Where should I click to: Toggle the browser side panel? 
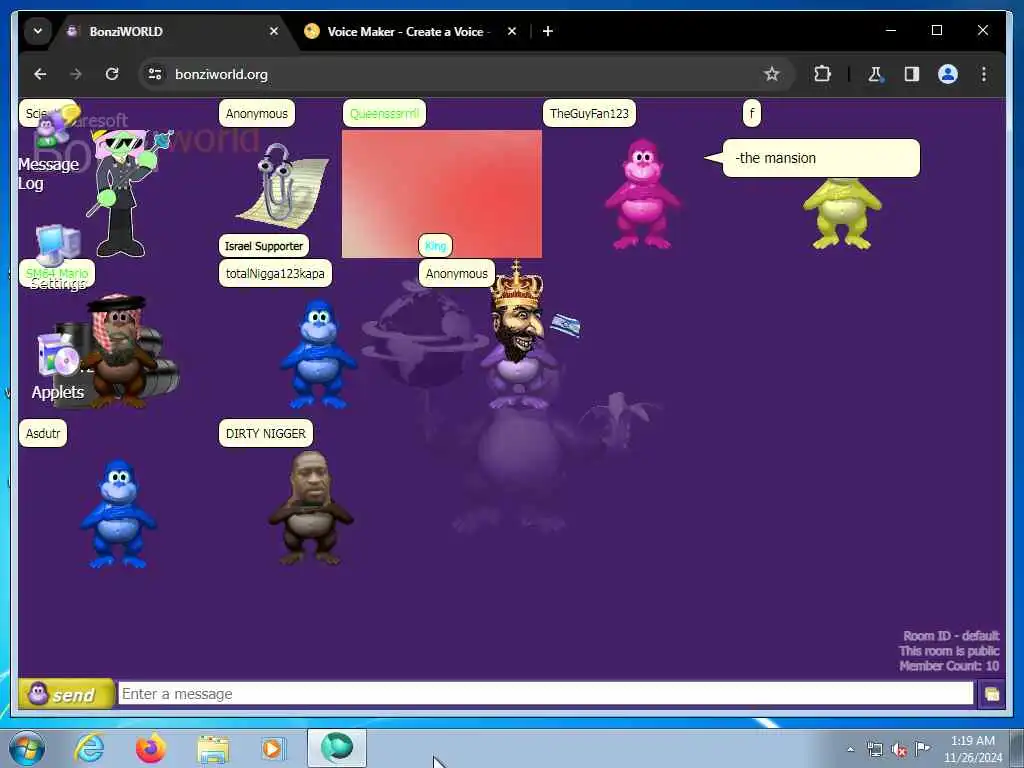pyautogui.click(x=912, y=74)
